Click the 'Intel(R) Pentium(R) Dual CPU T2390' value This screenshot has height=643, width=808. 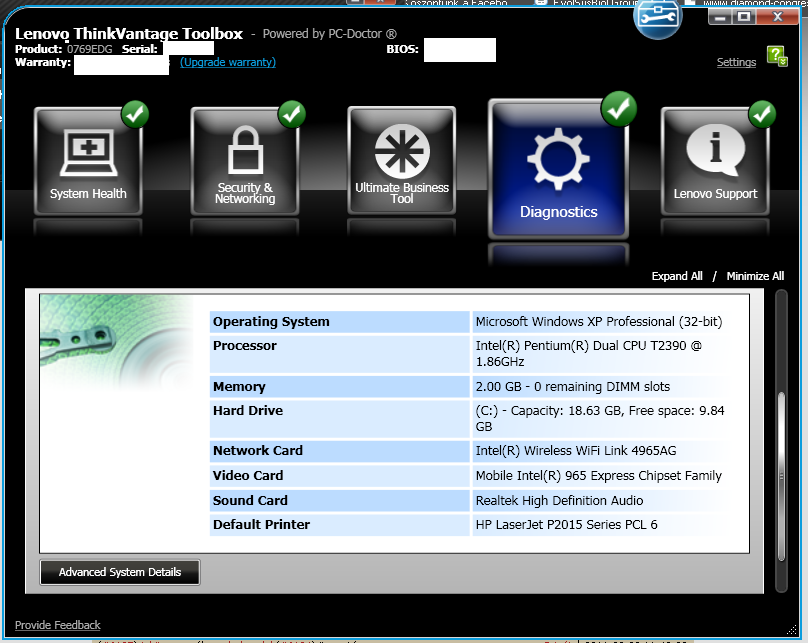588,353
